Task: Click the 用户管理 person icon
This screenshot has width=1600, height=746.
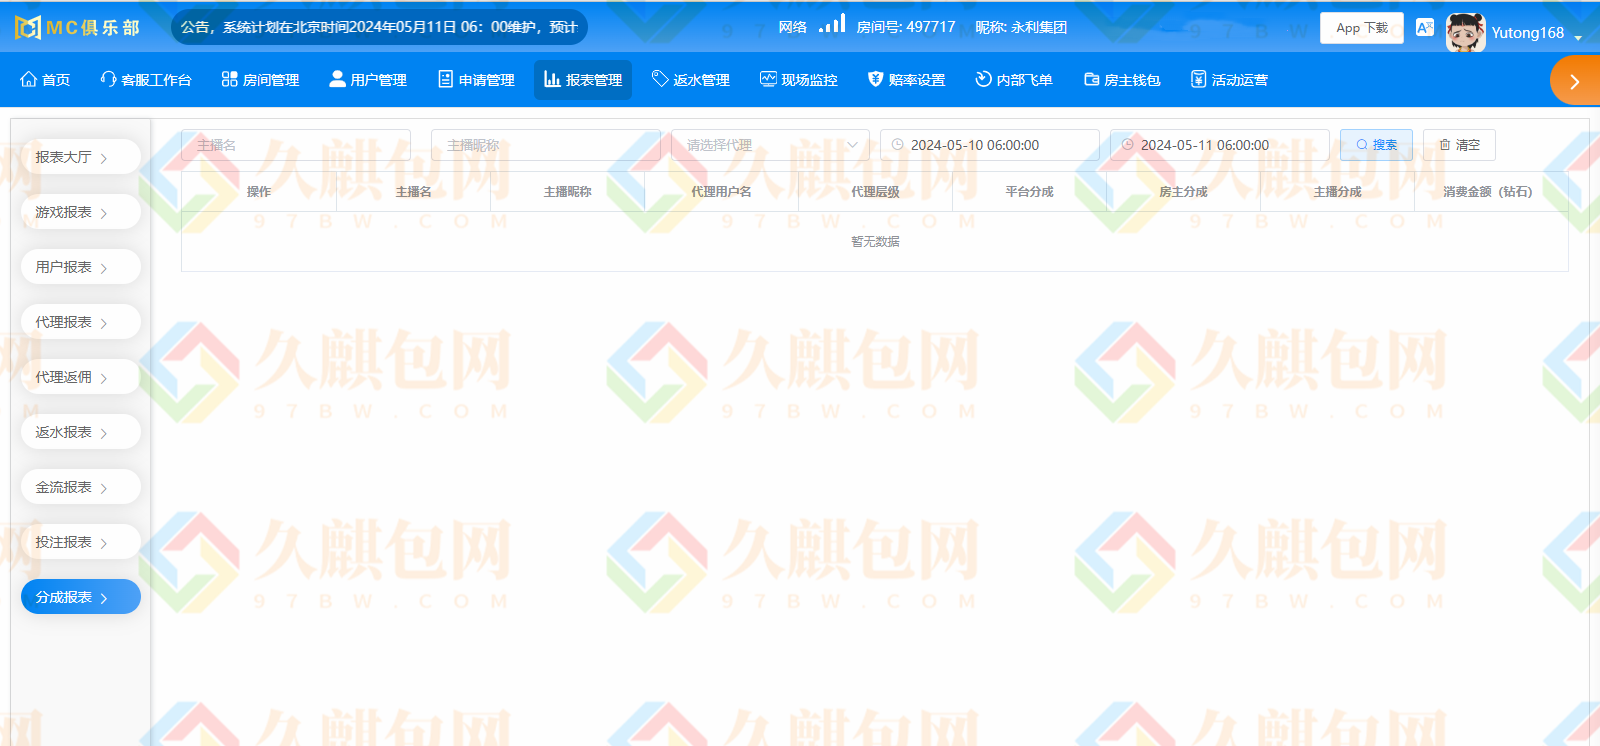Action: pyautogui.click(x=337, y=79)
